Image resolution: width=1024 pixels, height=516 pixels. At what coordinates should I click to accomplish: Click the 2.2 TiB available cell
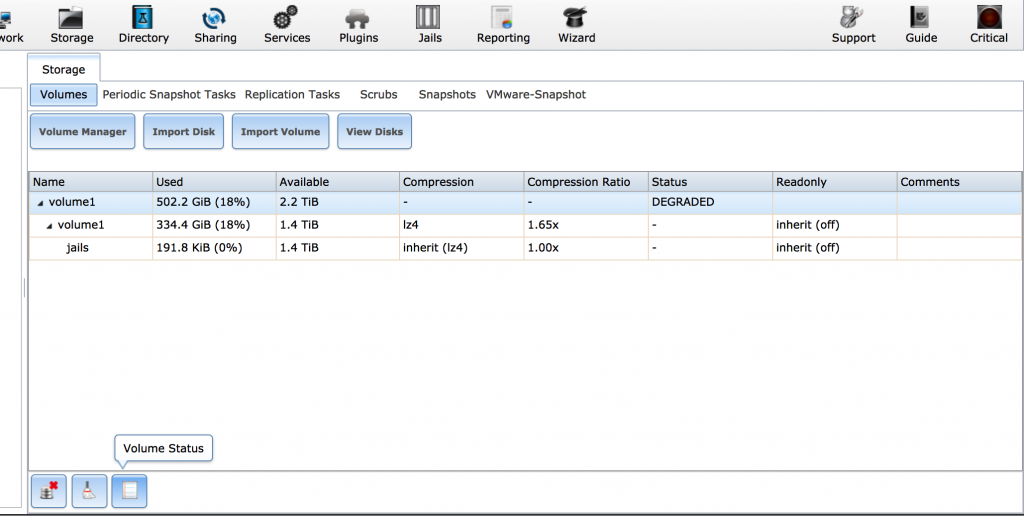[x=338, y=202]
